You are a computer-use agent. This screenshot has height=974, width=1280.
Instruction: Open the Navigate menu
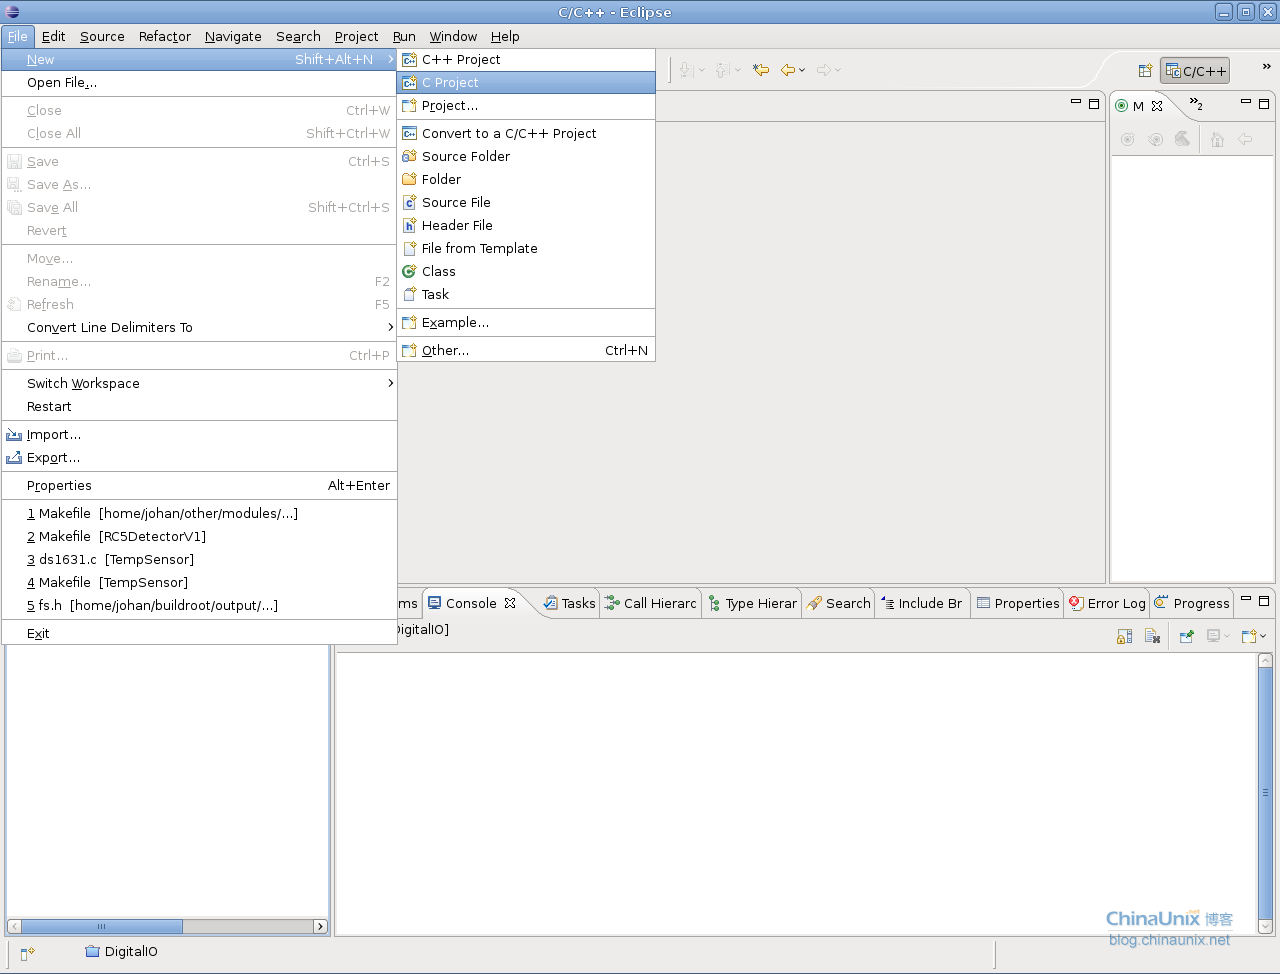(233, 36)
